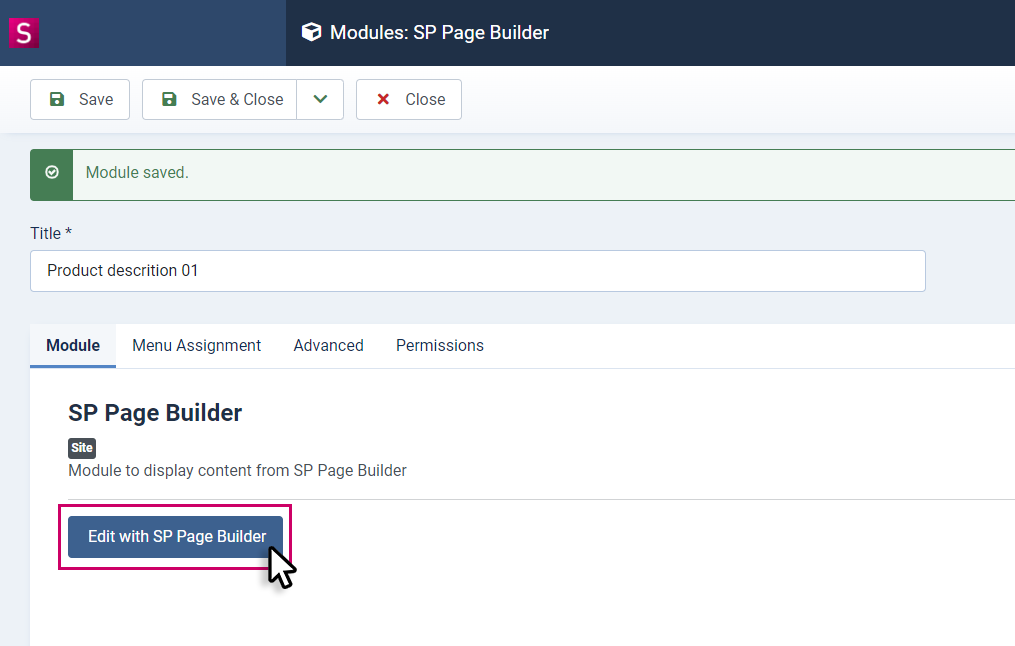
Task: Select the Module tab
Action: pos(73,346)
